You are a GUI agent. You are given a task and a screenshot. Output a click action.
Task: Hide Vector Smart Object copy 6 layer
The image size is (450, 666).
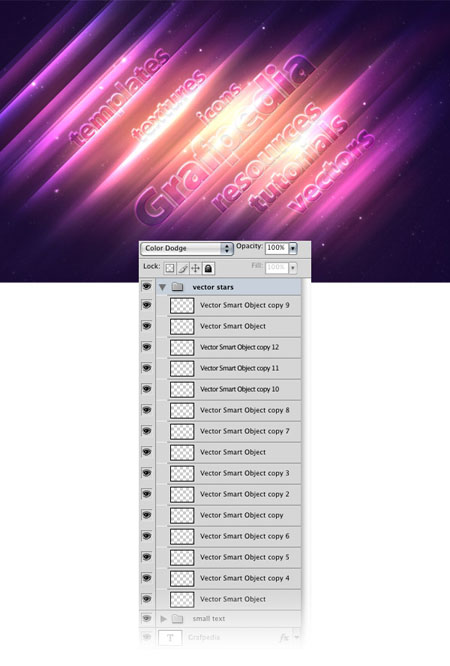coord(147,536)
